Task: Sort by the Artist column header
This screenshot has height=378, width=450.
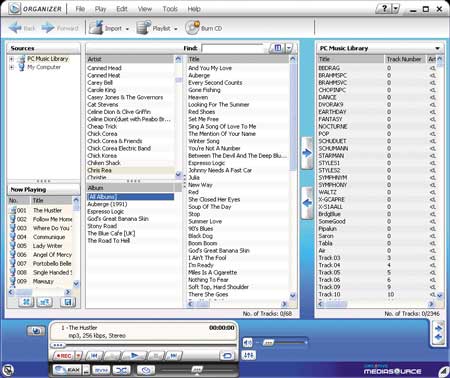Action: pyautogui.click(x=130, y=59)
